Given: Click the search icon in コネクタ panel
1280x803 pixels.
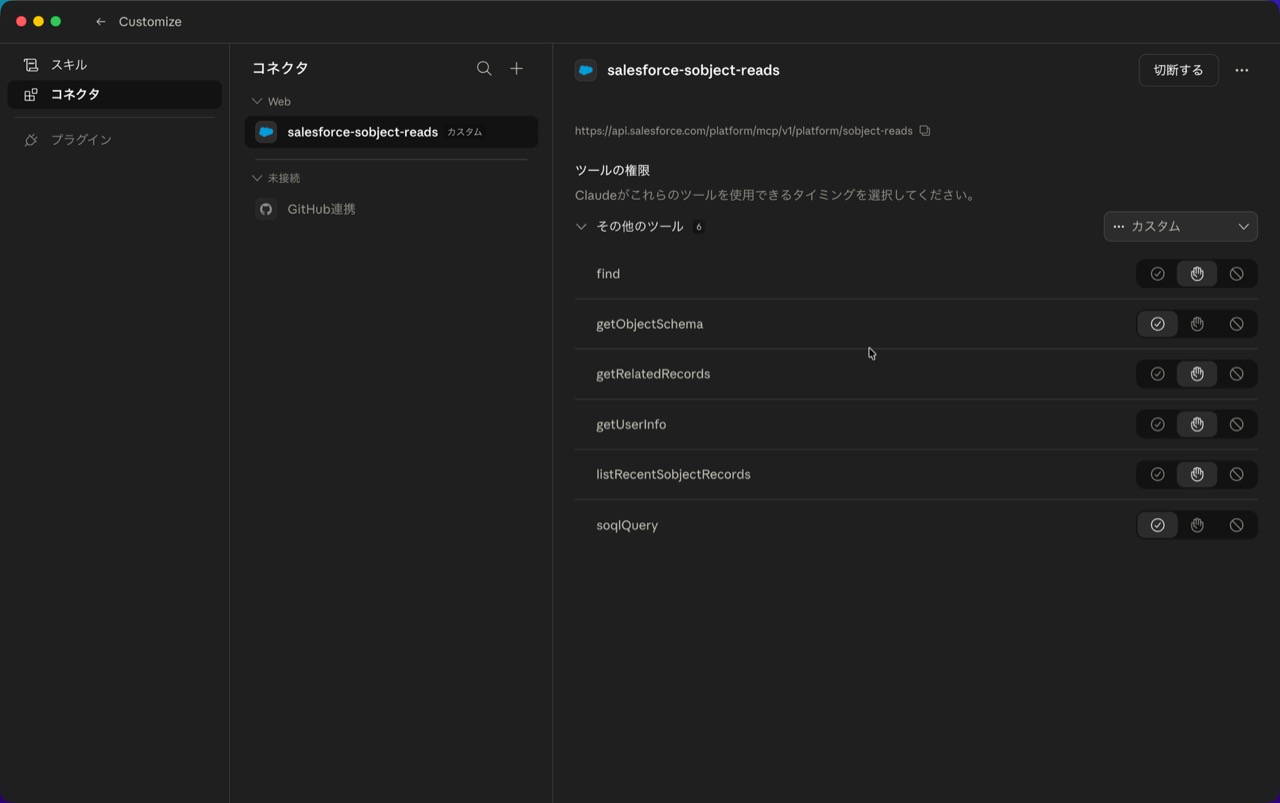Looking at the screenshot, I should pos(484,68).
